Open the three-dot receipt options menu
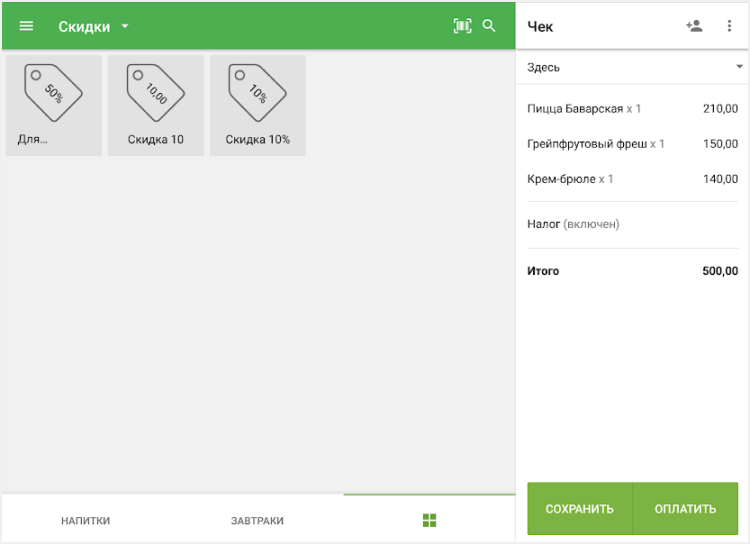This screenshot has height=544, width=750. pyautogui.click(x=729, y=26)
